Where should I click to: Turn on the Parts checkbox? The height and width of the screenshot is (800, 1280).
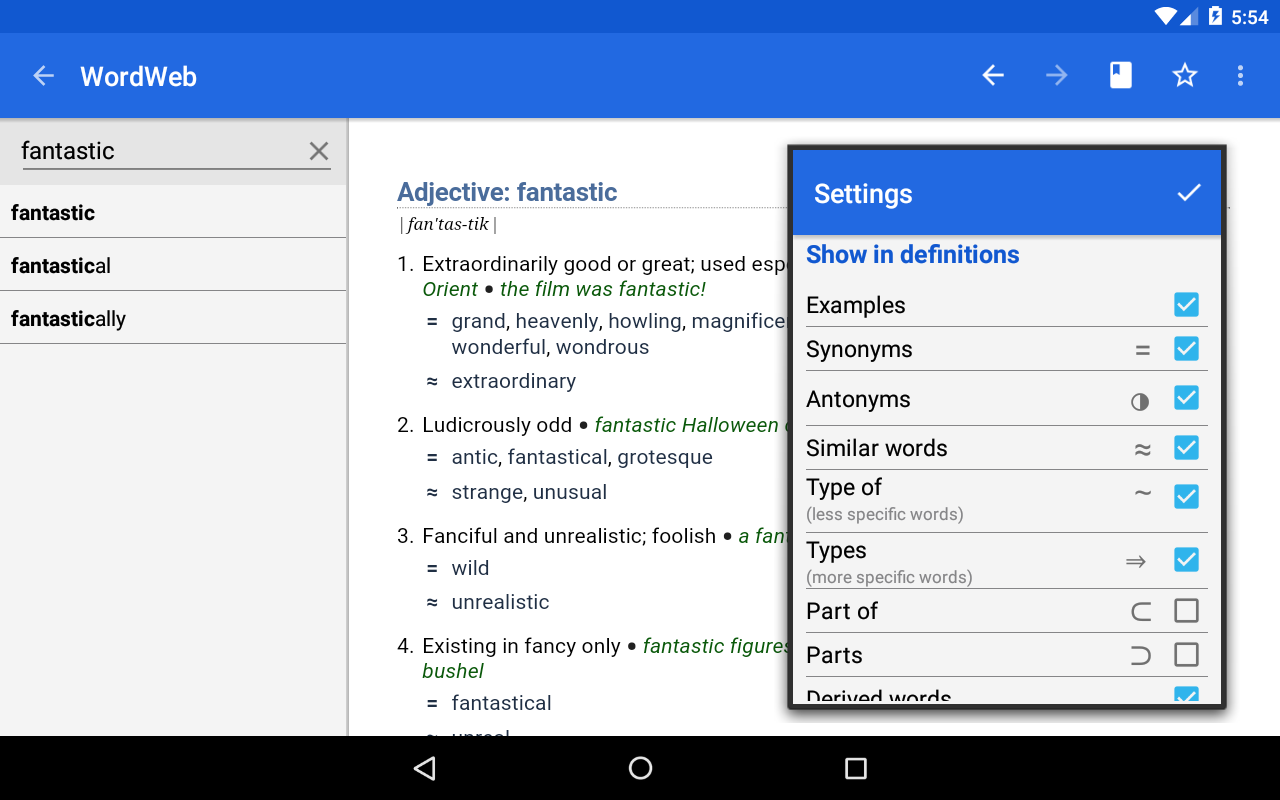[1186, 655]
